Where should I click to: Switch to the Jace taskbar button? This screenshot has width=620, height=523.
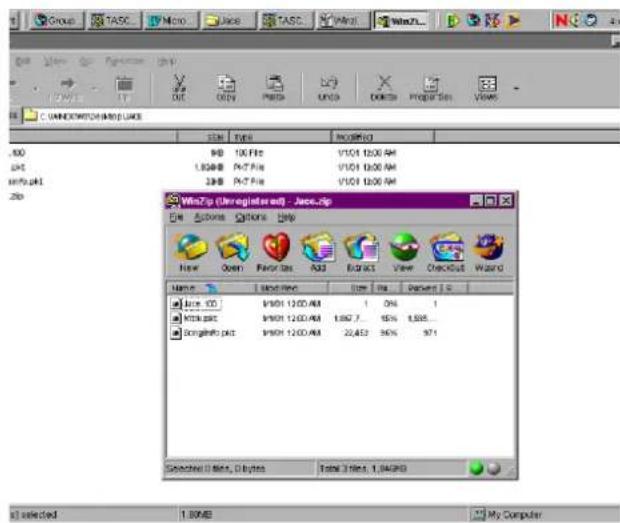[228, 20]
